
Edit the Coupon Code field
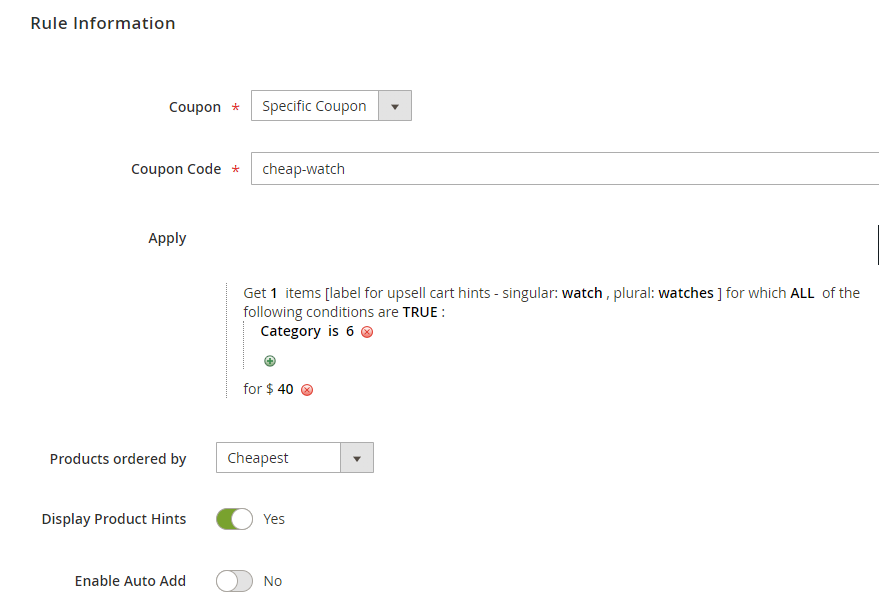coord(565,168)
